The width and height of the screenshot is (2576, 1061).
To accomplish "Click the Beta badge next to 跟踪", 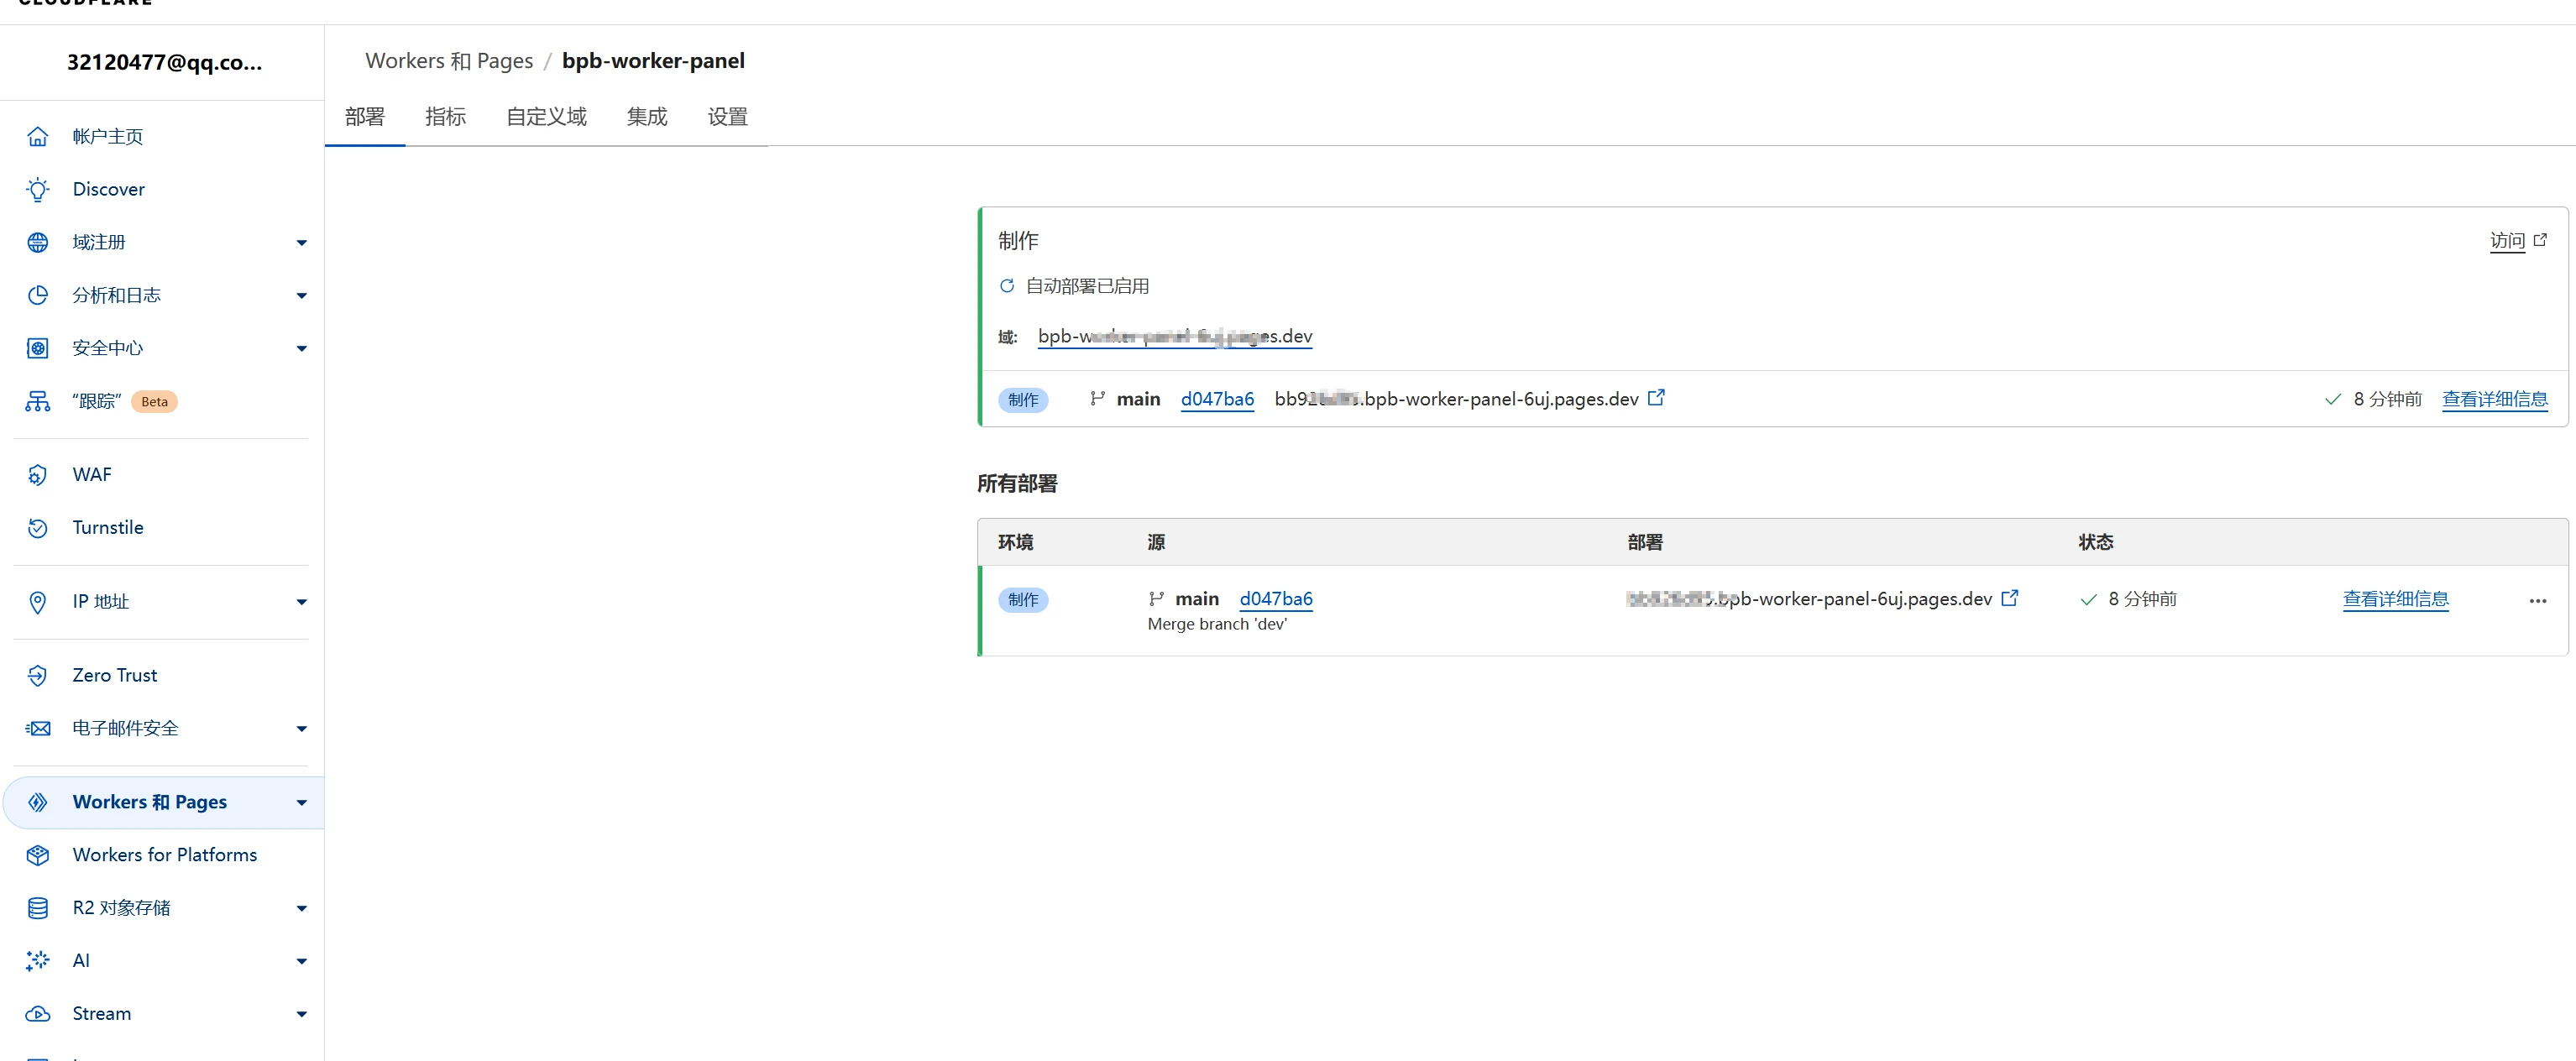I will 154,402.
